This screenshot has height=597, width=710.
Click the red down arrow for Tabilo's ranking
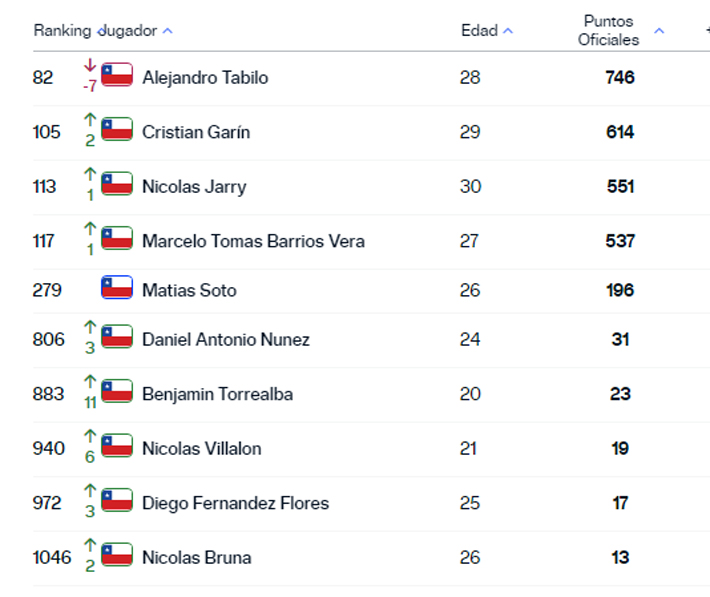click(x=90, y=67)
